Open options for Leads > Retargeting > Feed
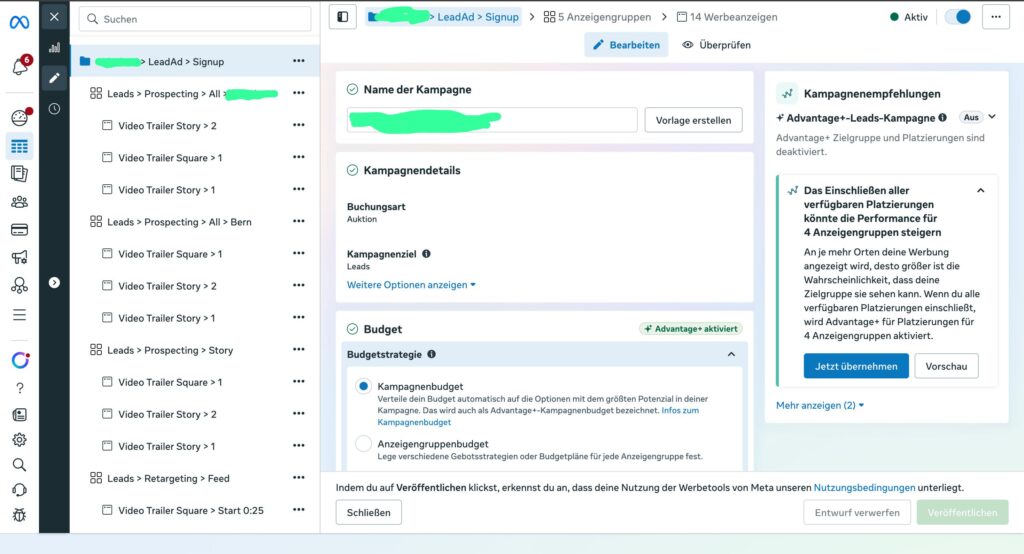Viewport: 1024px width, 554px height. coord(298,477)
